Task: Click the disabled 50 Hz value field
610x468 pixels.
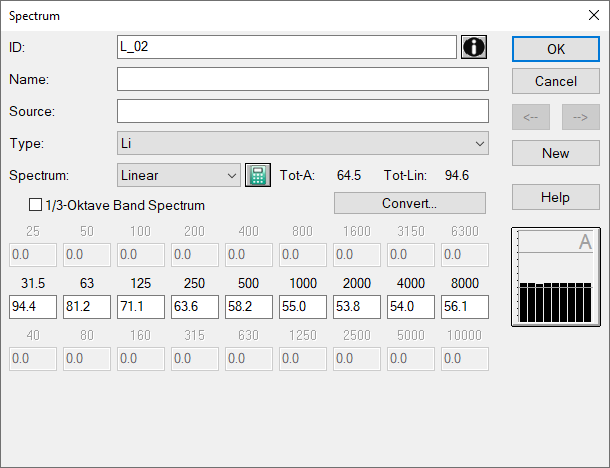Action: click(x=87, y=255)
